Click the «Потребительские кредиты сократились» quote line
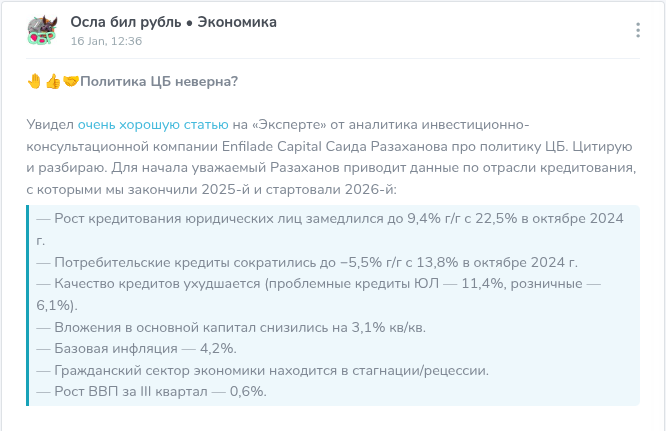 306,262
